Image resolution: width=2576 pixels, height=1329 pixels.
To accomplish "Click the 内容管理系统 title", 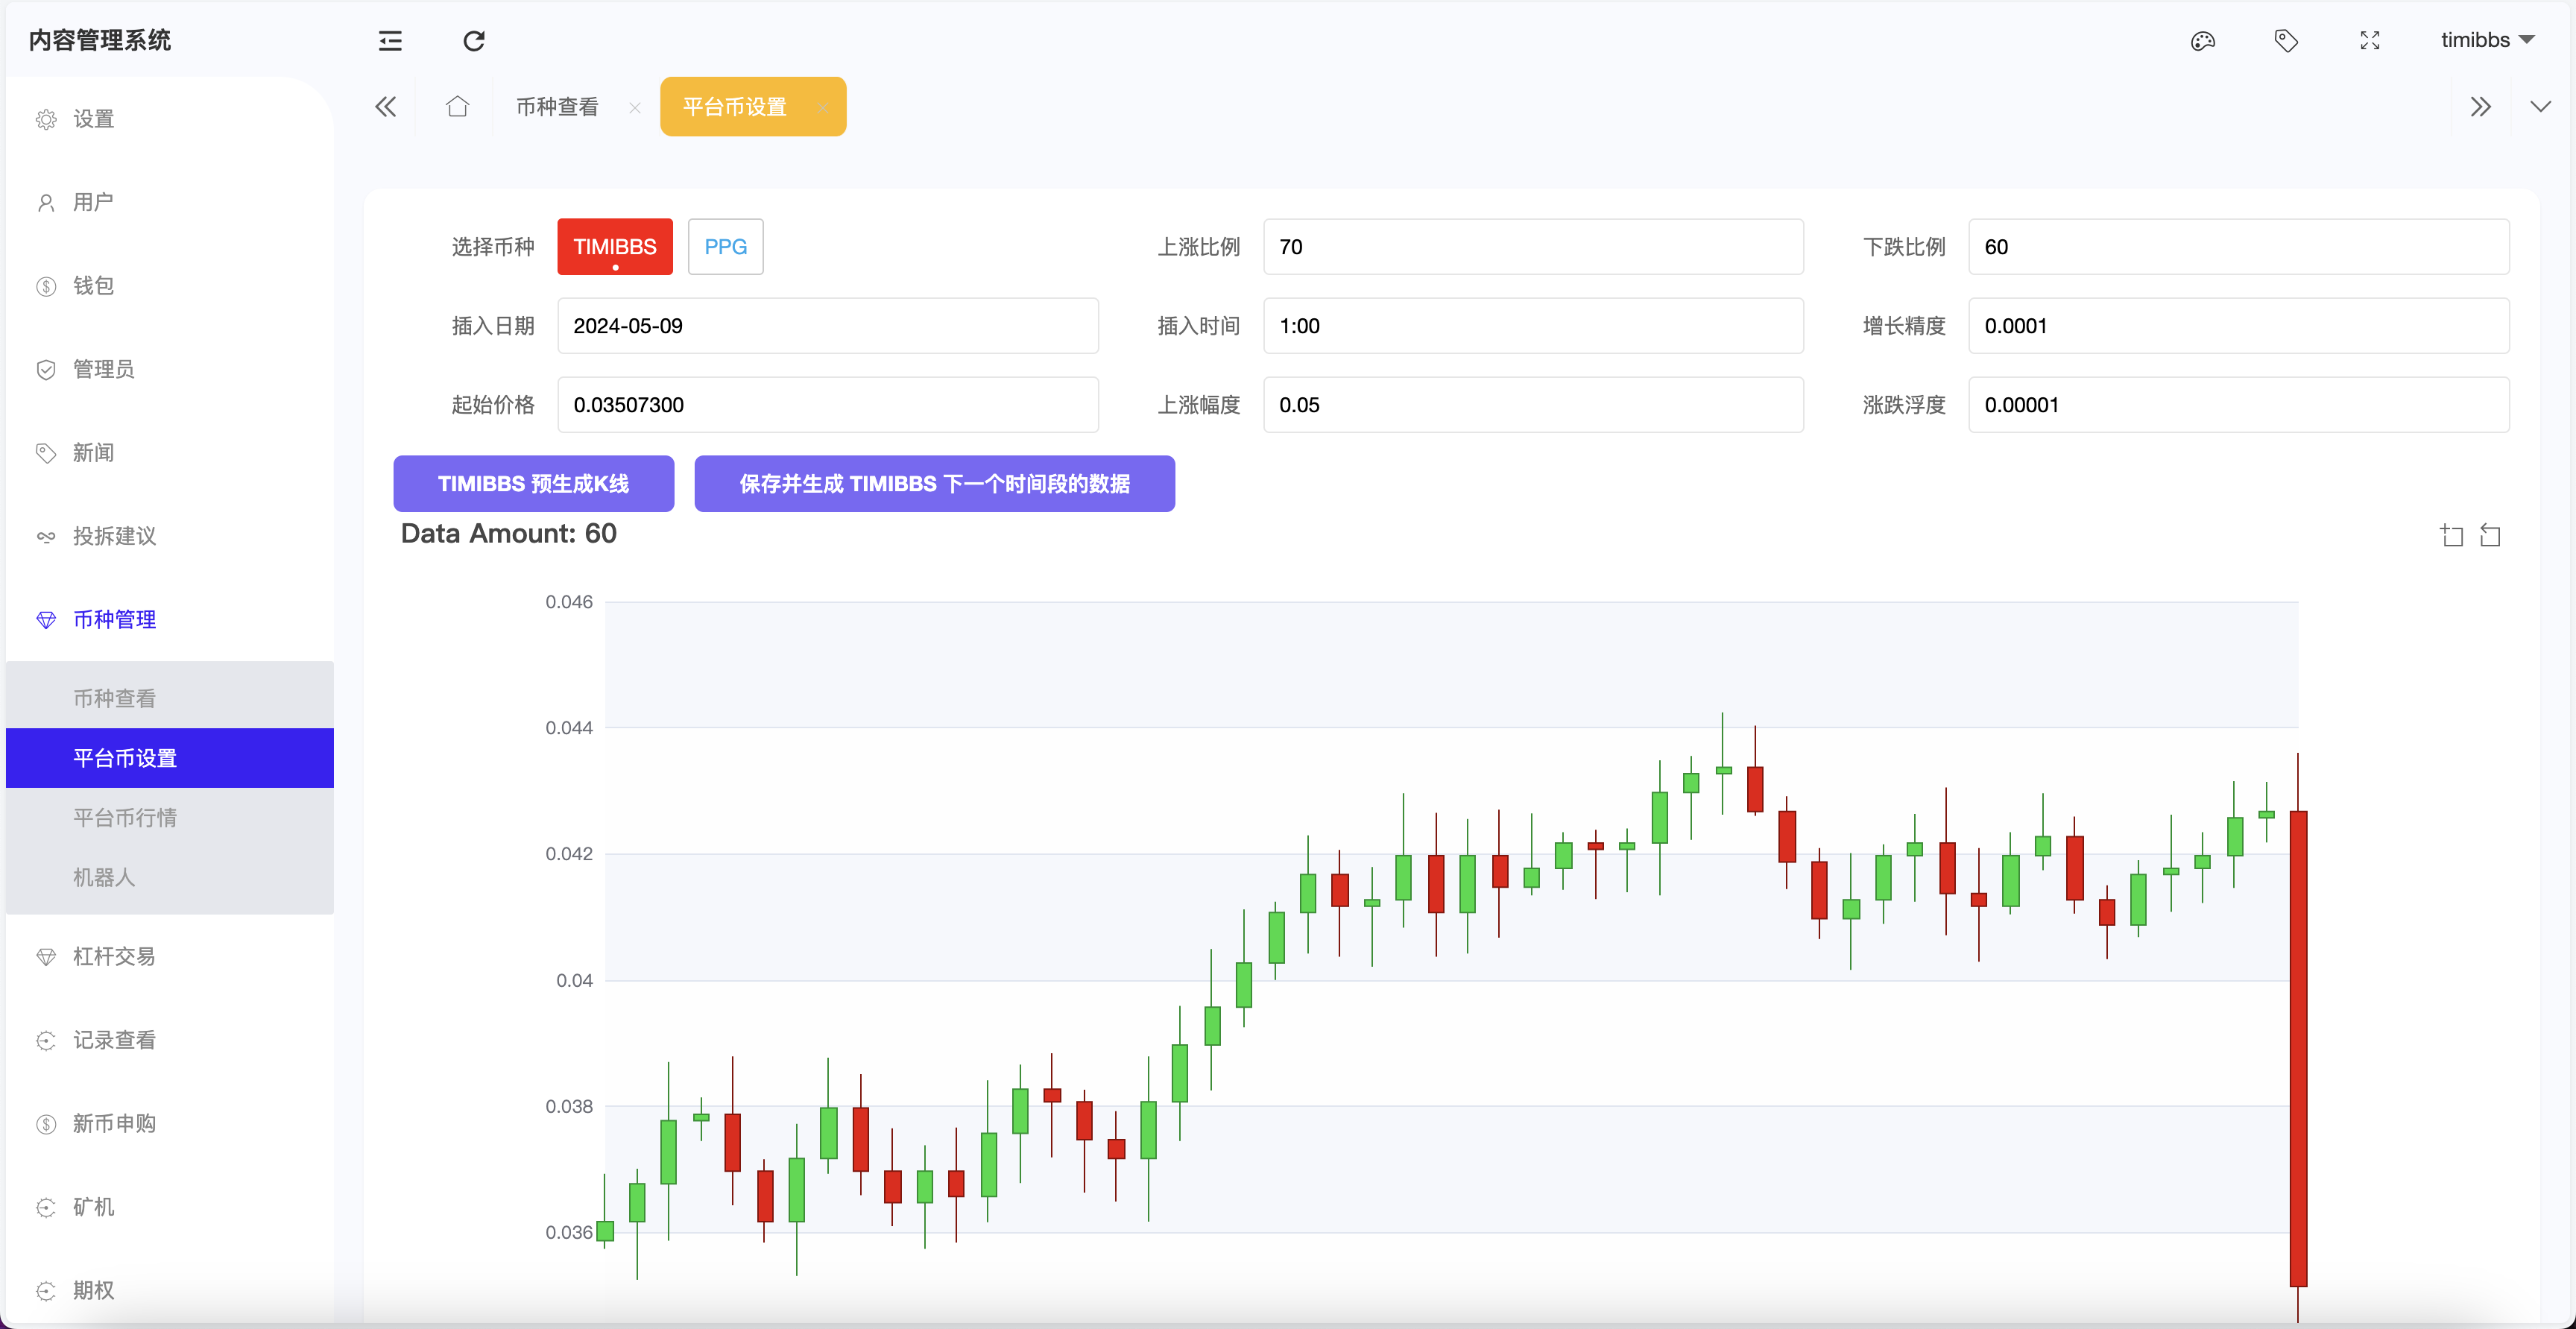I will (x=100, y=40).
